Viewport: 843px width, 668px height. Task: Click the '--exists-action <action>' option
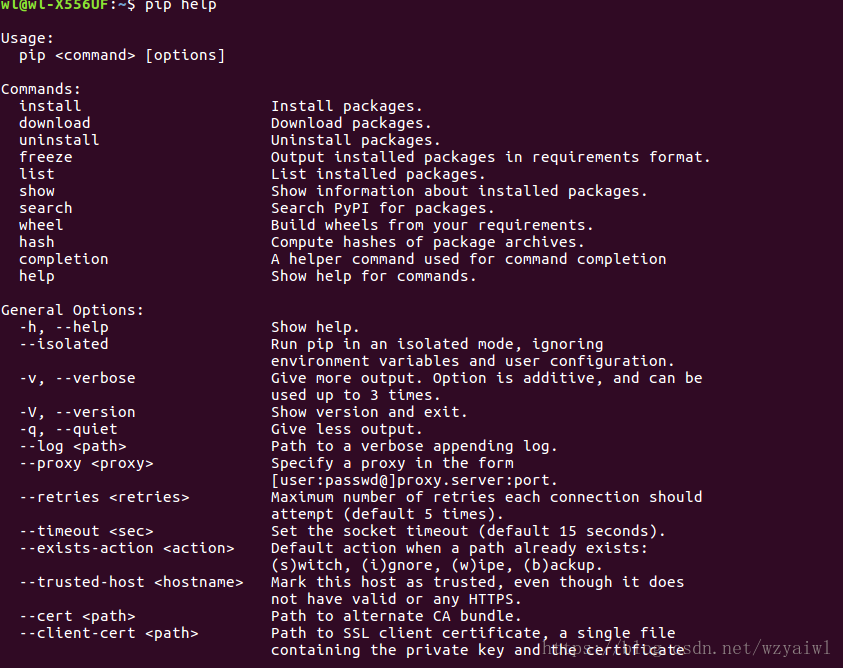[127, 549]
